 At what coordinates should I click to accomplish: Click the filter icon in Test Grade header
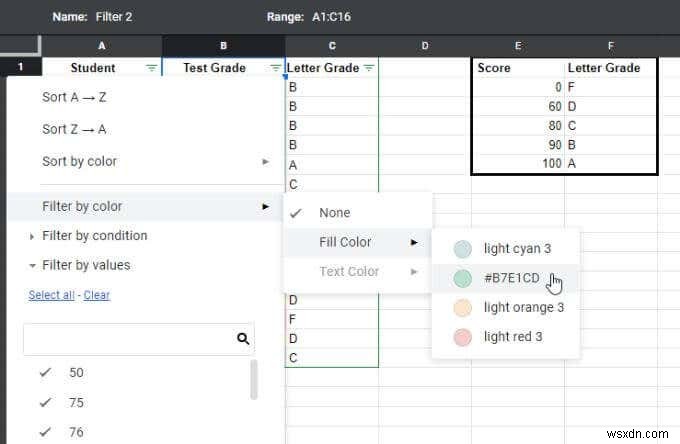click(x=276, y=68)
